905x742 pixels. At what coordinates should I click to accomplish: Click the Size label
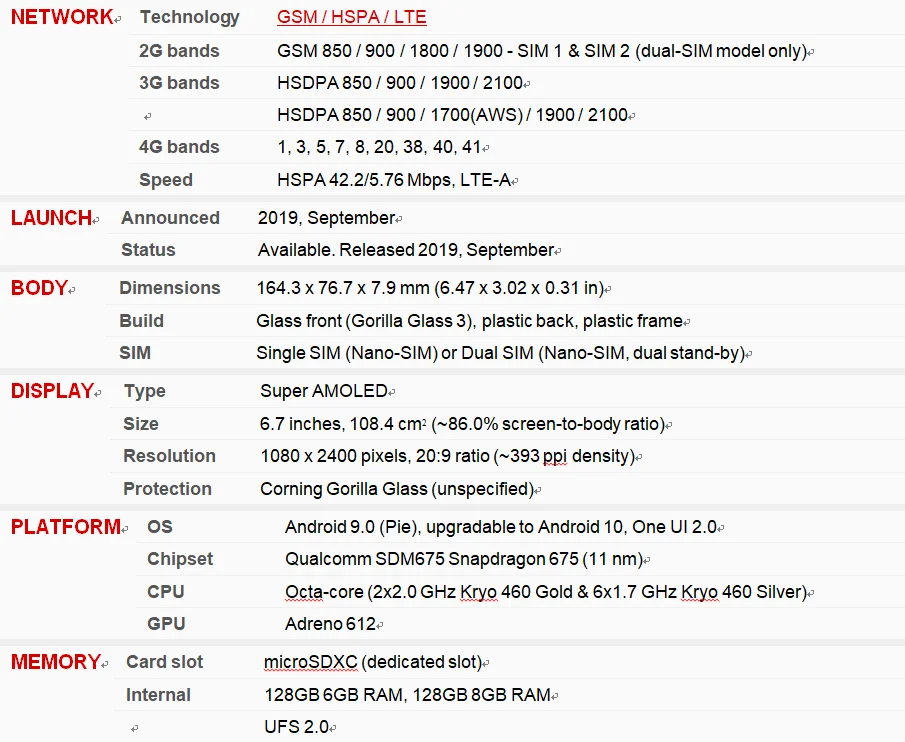coord(141,424)
